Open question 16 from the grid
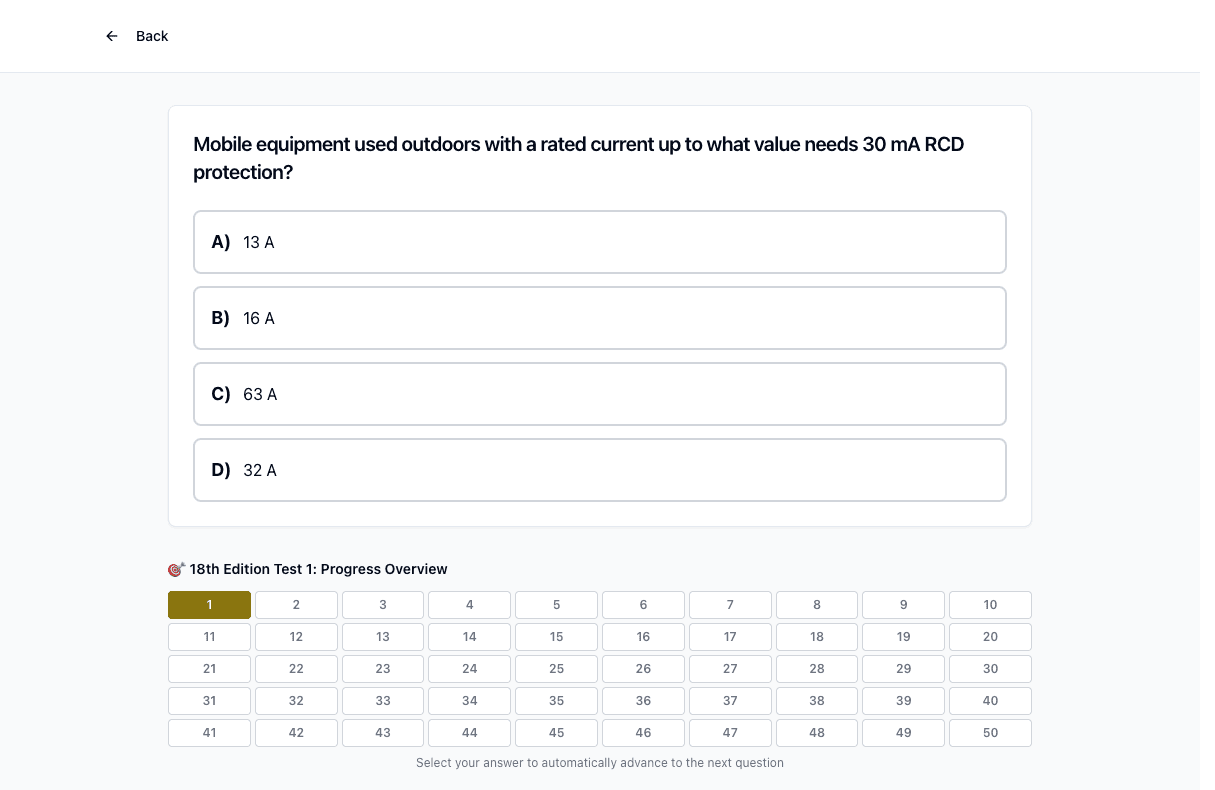Image resolution: width=1215 pixels, height=790 pixels. point(643,637)
